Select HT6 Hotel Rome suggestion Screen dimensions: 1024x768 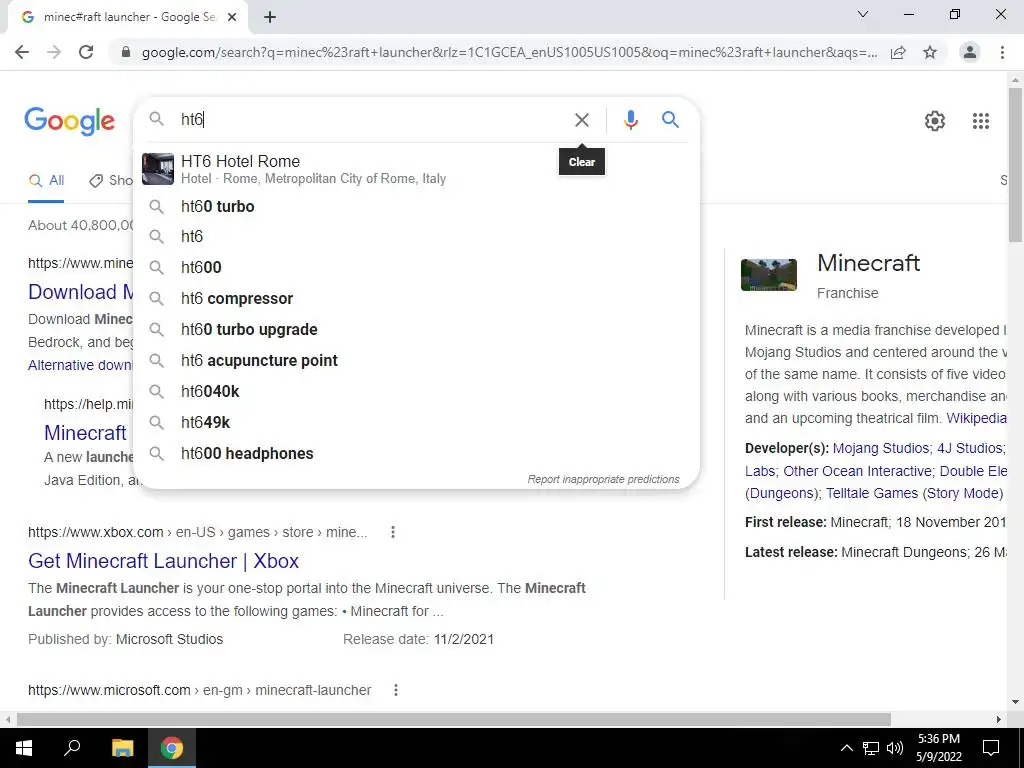click(x=416, y=169)
